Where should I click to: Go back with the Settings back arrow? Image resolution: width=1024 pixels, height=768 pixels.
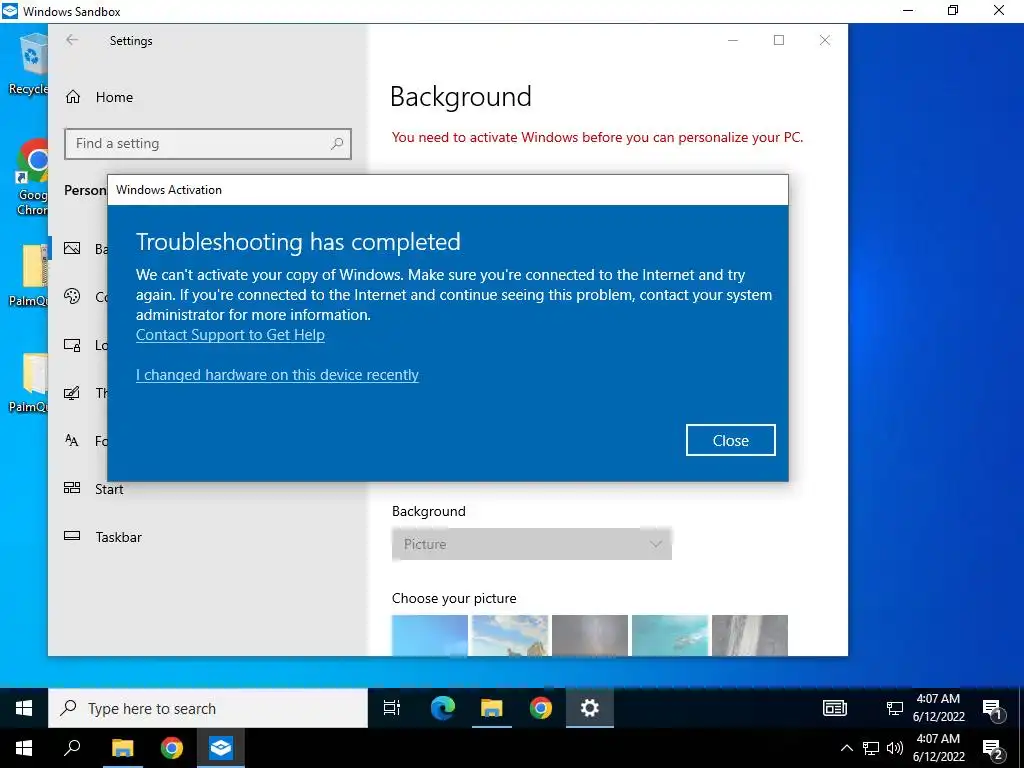(72, 40)
